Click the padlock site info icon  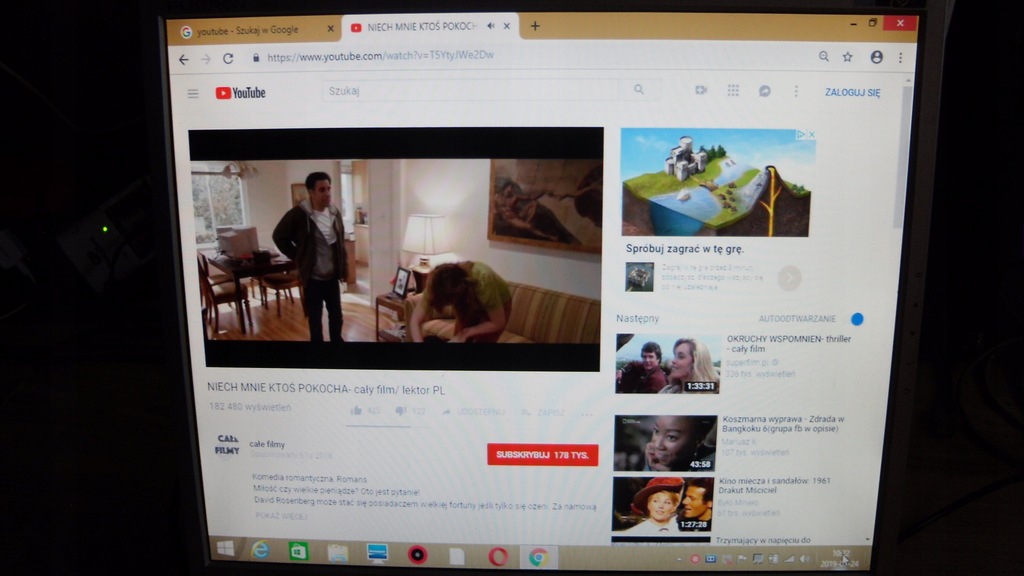pyautogui.click(x=256, y=57)
